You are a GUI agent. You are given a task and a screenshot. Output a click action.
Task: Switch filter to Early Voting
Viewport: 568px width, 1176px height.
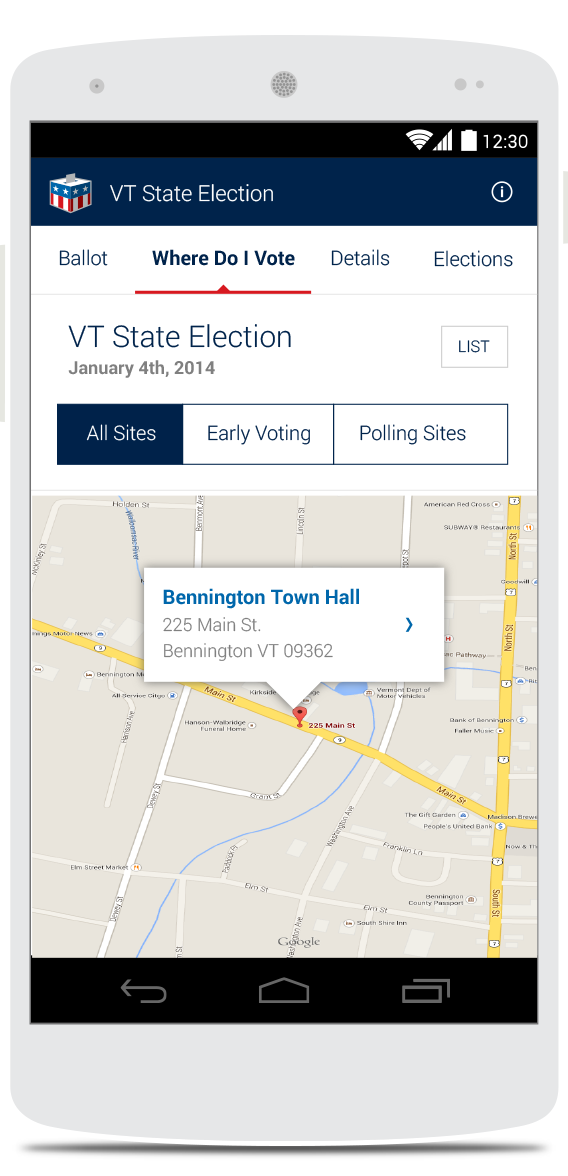pos(258,434)
